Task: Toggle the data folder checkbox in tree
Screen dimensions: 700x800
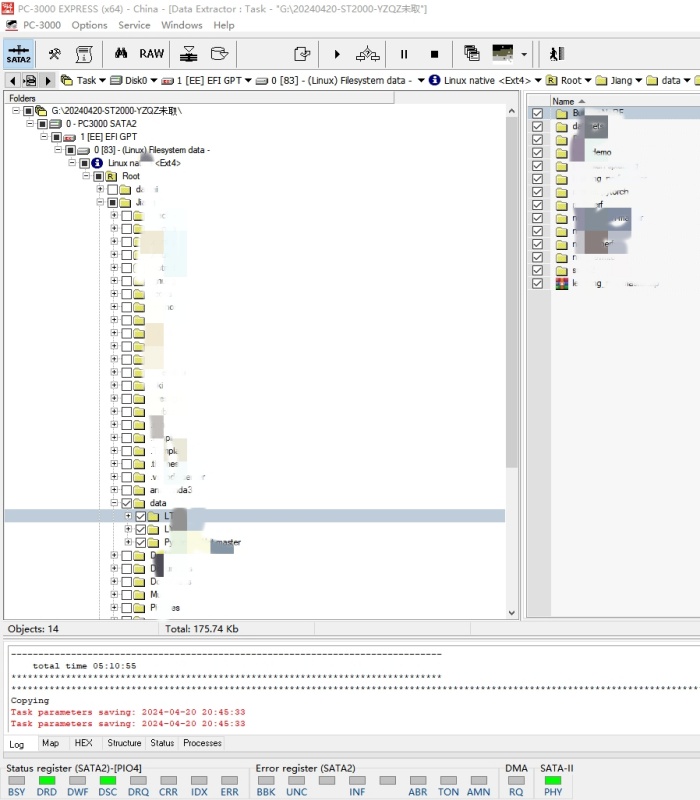Action: point(127,503)
